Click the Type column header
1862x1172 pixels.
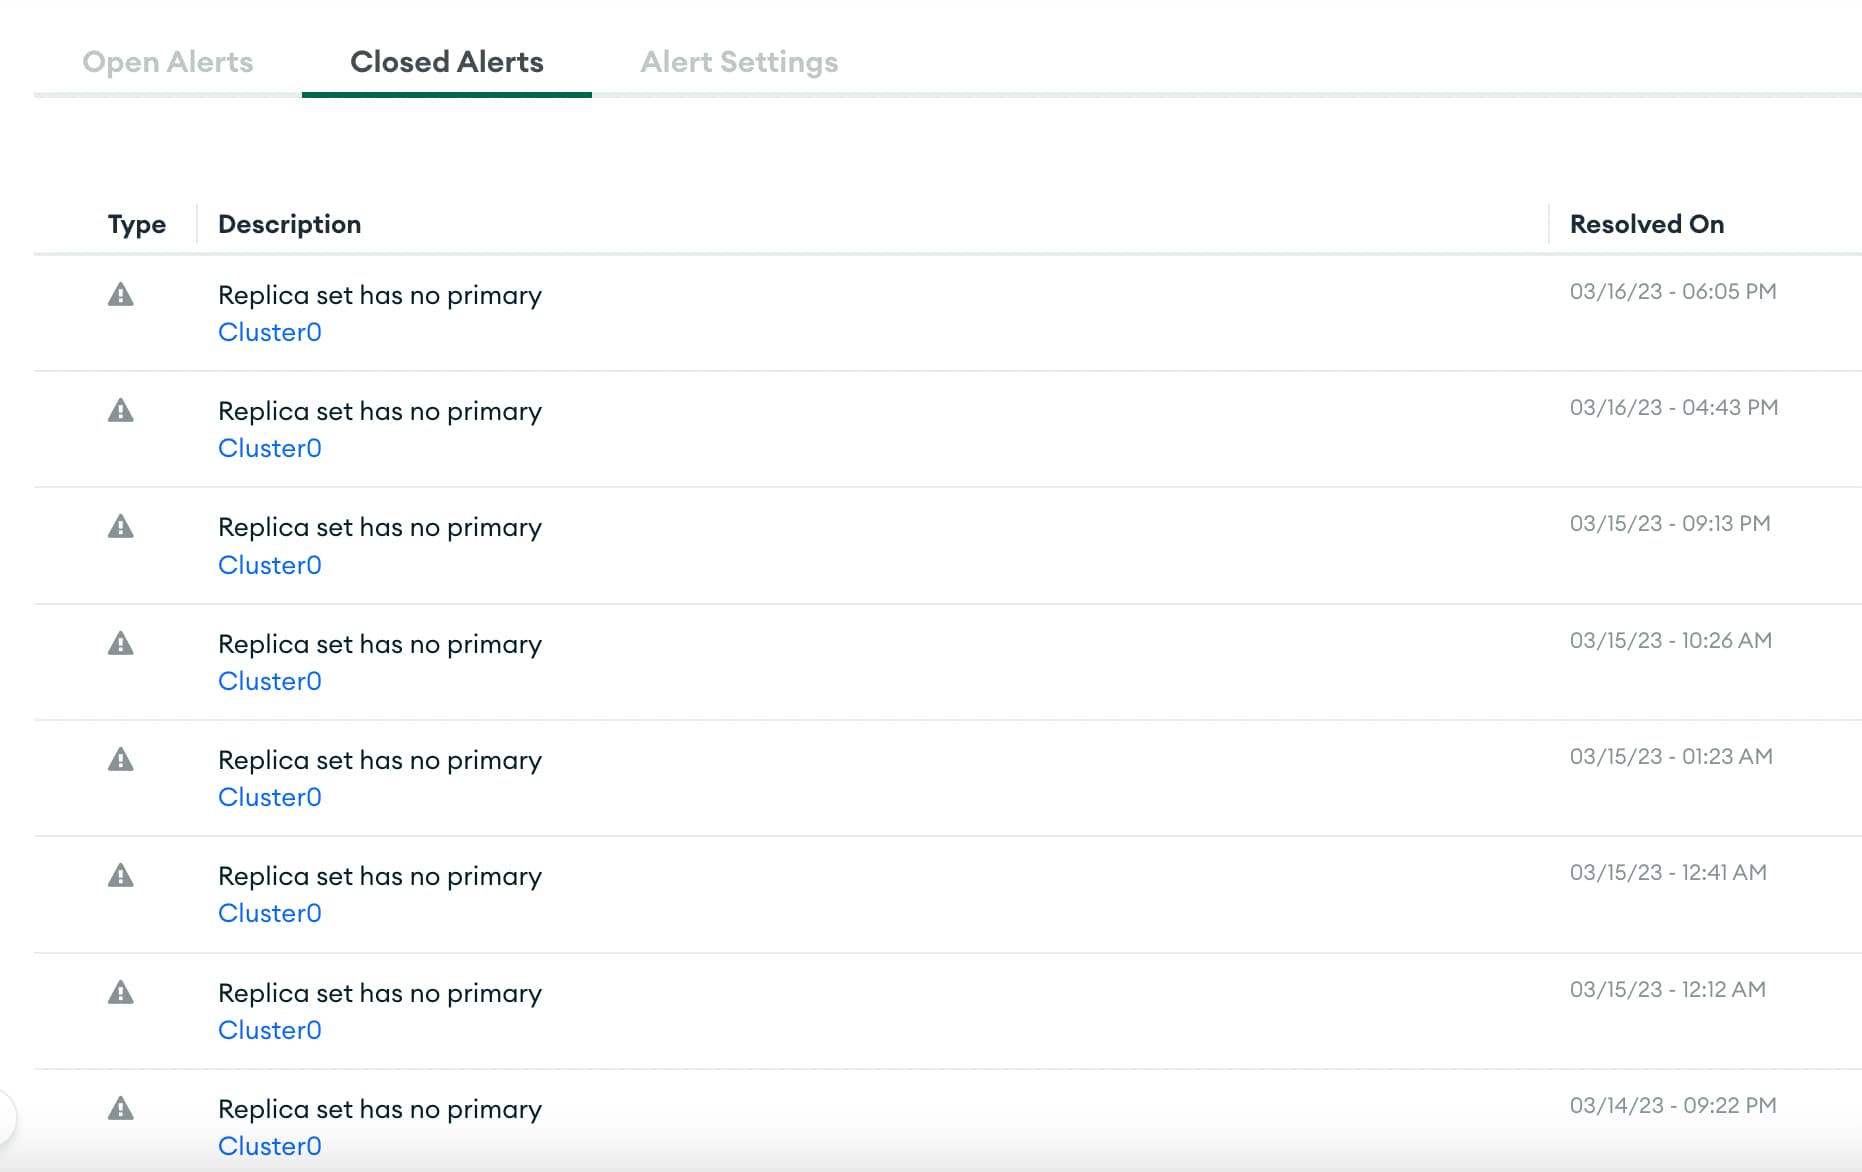137,224
